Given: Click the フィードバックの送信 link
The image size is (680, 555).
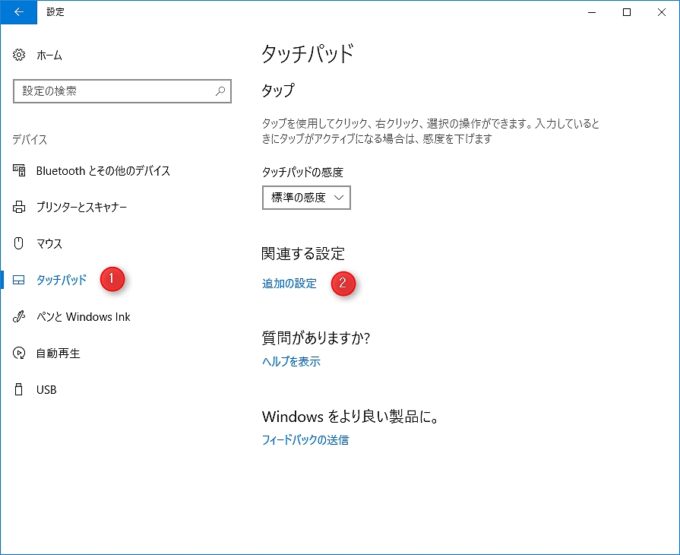Looking at the screenshot, I should (x=305, y=440).
